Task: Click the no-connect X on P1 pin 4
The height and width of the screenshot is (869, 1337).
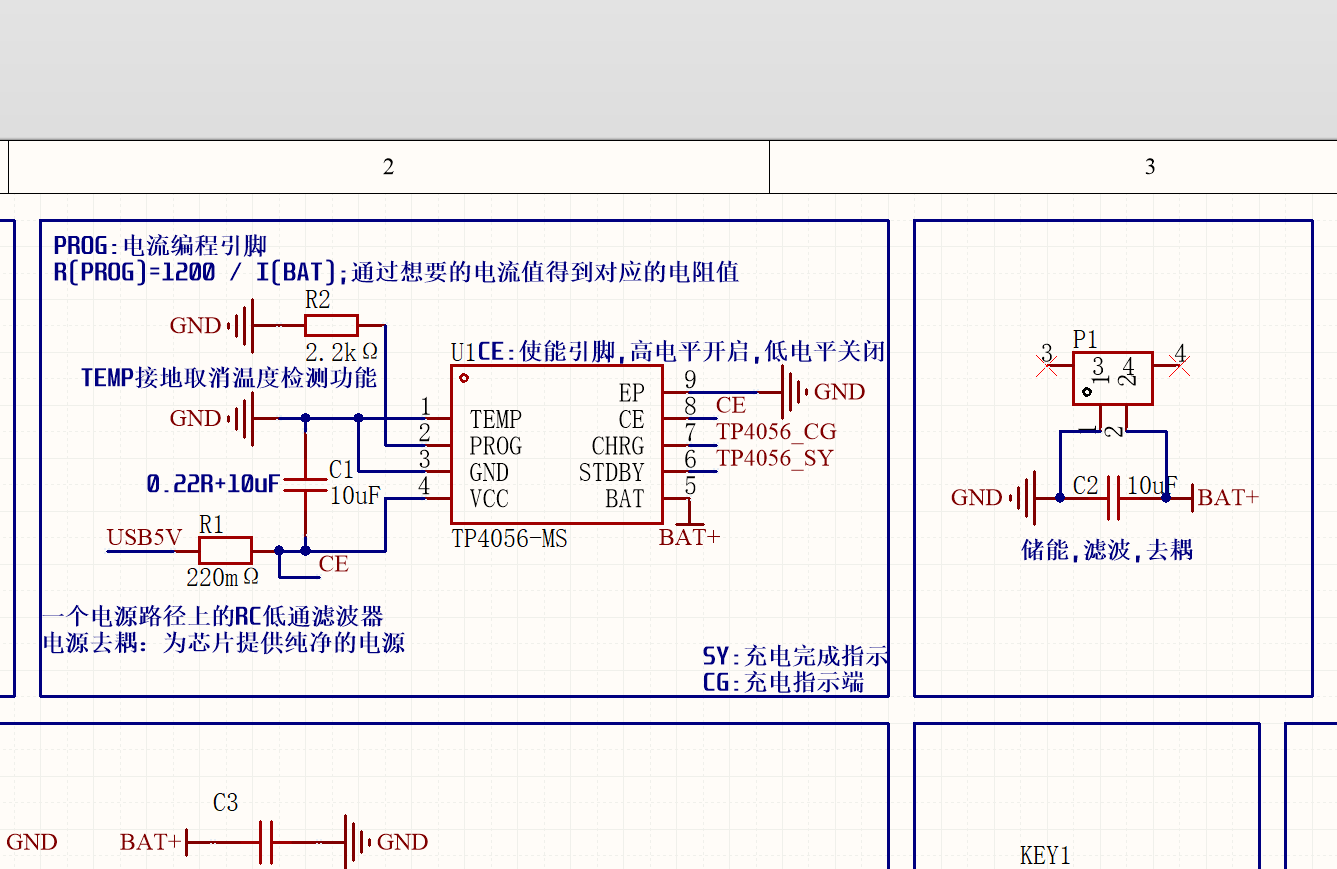Action: (1179, 367)
